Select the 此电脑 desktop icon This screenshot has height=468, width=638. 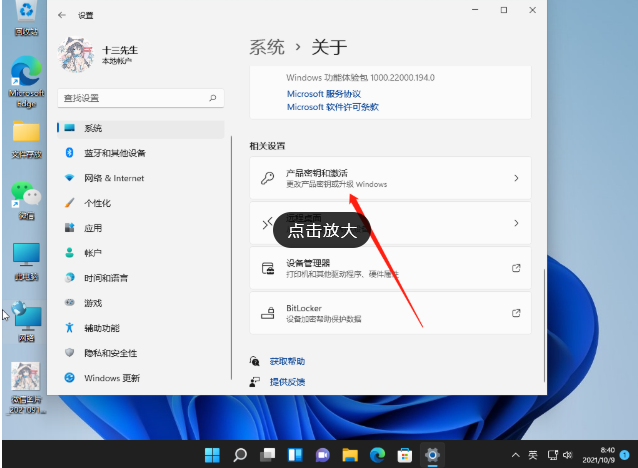[x=26, y=262]
